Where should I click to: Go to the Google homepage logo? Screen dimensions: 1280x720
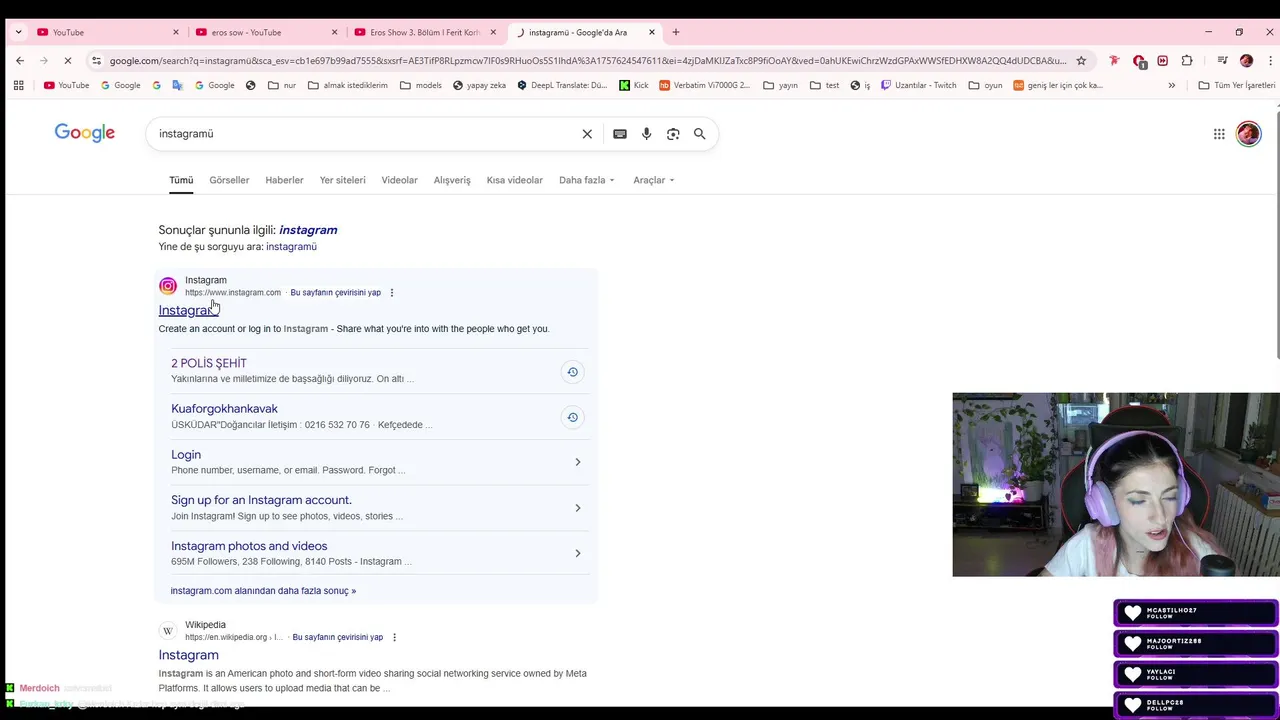[84, 133]
